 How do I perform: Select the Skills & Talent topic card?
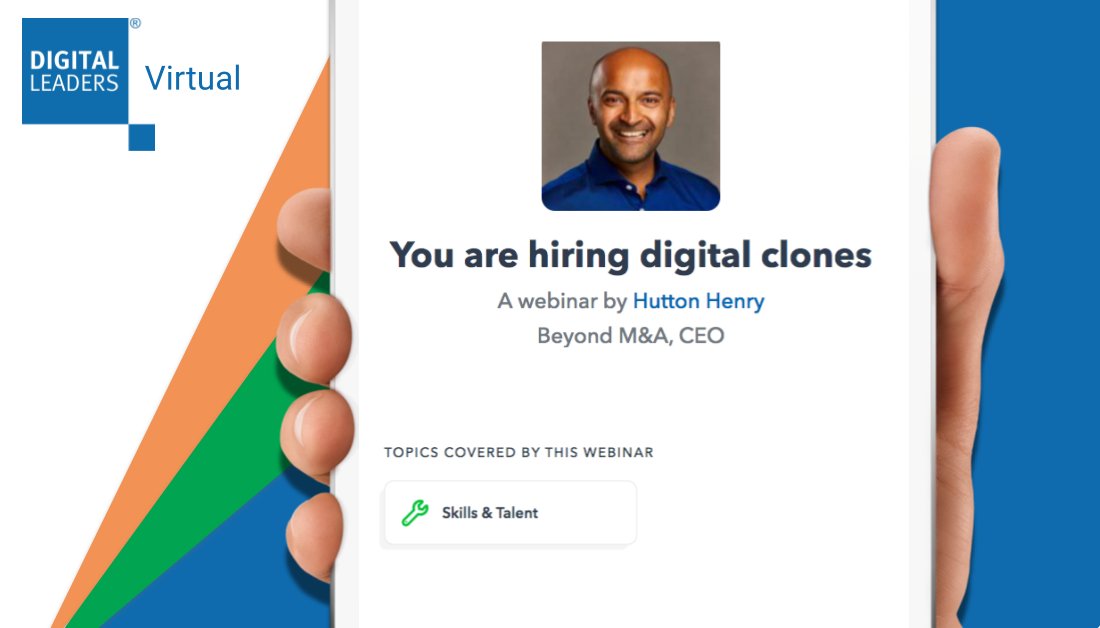(510, 513)
